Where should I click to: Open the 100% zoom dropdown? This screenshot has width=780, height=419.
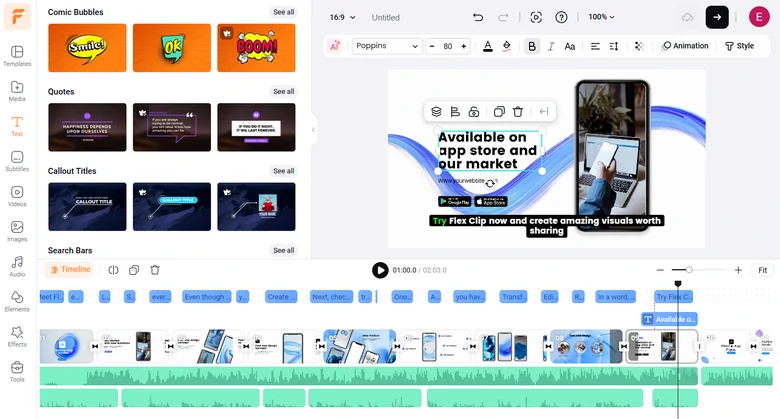click(601, 17)
